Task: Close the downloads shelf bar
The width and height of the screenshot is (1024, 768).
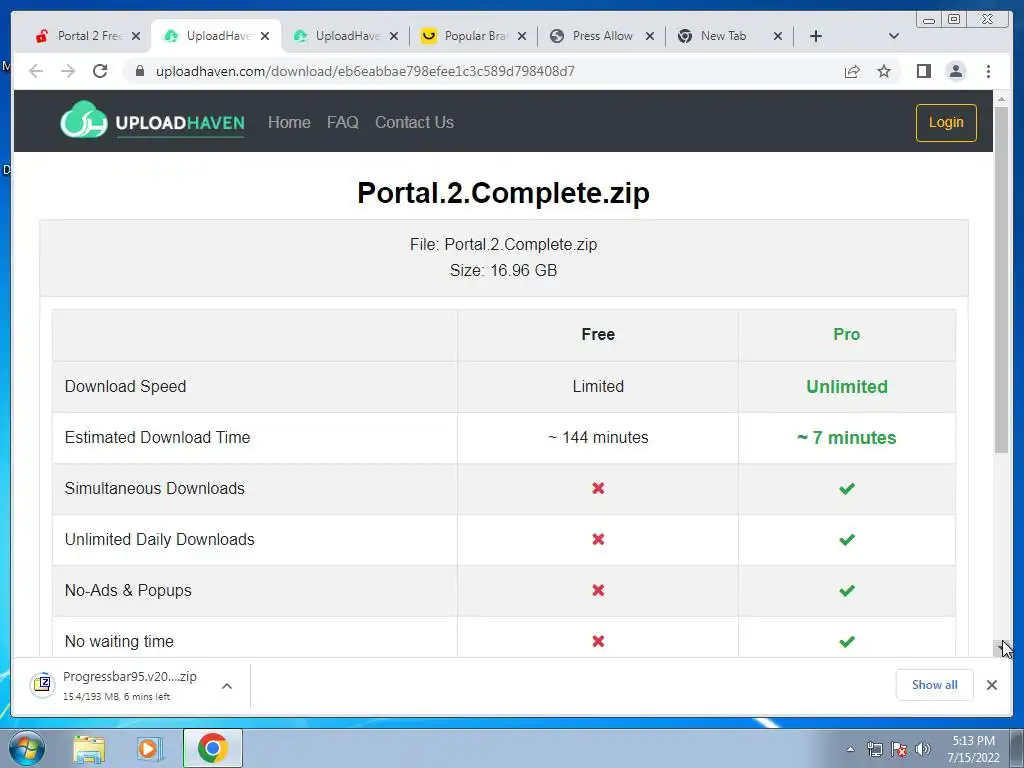Action: pyautogui.click(x=991, y=685)
